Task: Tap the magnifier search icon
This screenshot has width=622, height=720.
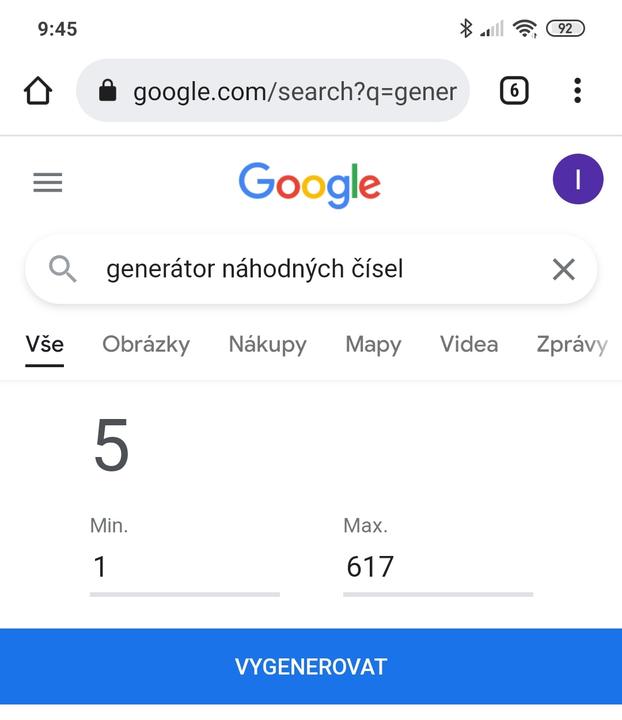Action: point(63,269)
